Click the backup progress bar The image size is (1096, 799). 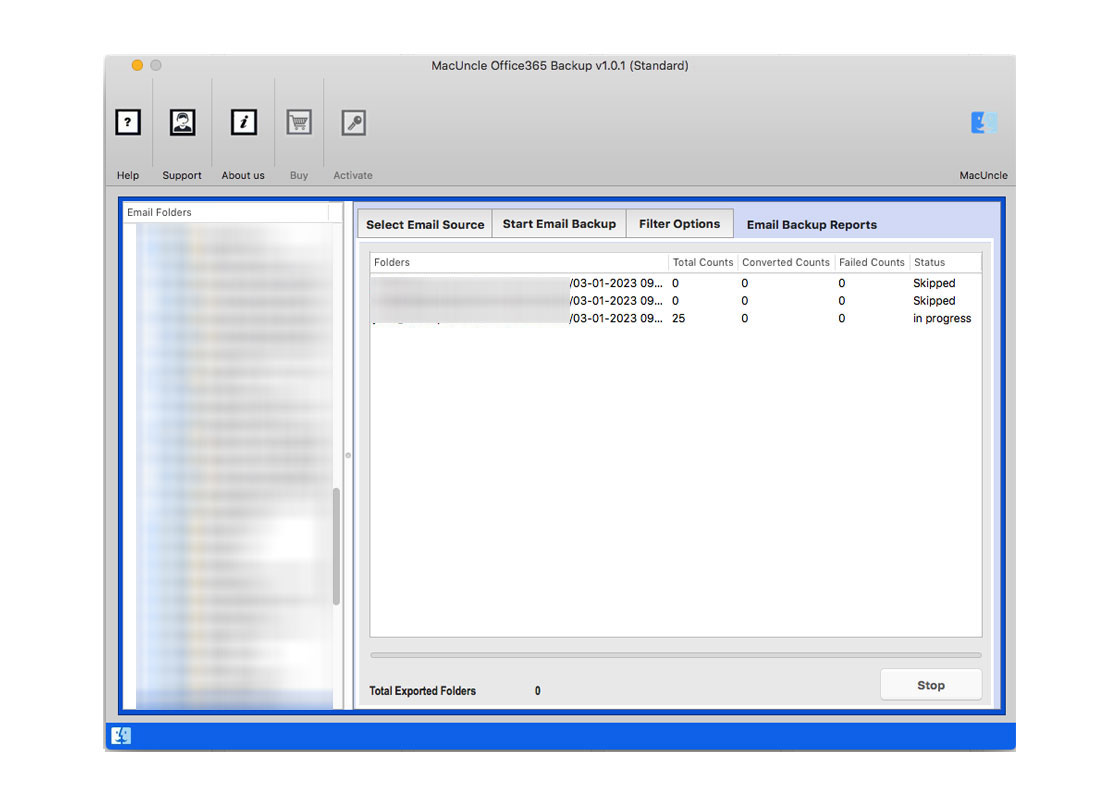(676, 655)
